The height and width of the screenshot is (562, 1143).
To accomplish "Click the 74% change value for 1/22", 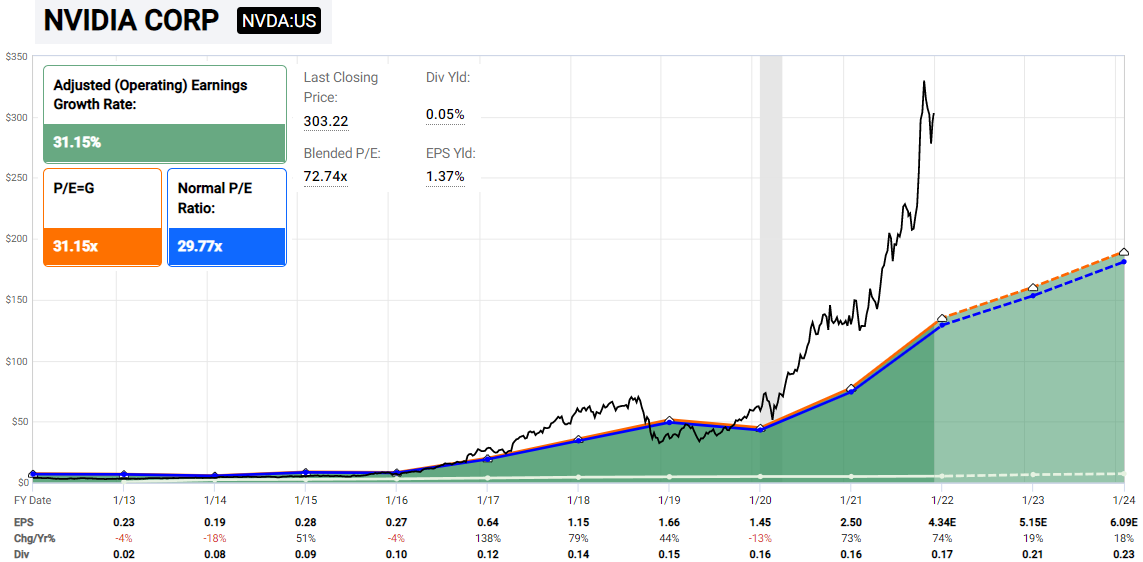I will pyautogui.click(x=942, y=538).
